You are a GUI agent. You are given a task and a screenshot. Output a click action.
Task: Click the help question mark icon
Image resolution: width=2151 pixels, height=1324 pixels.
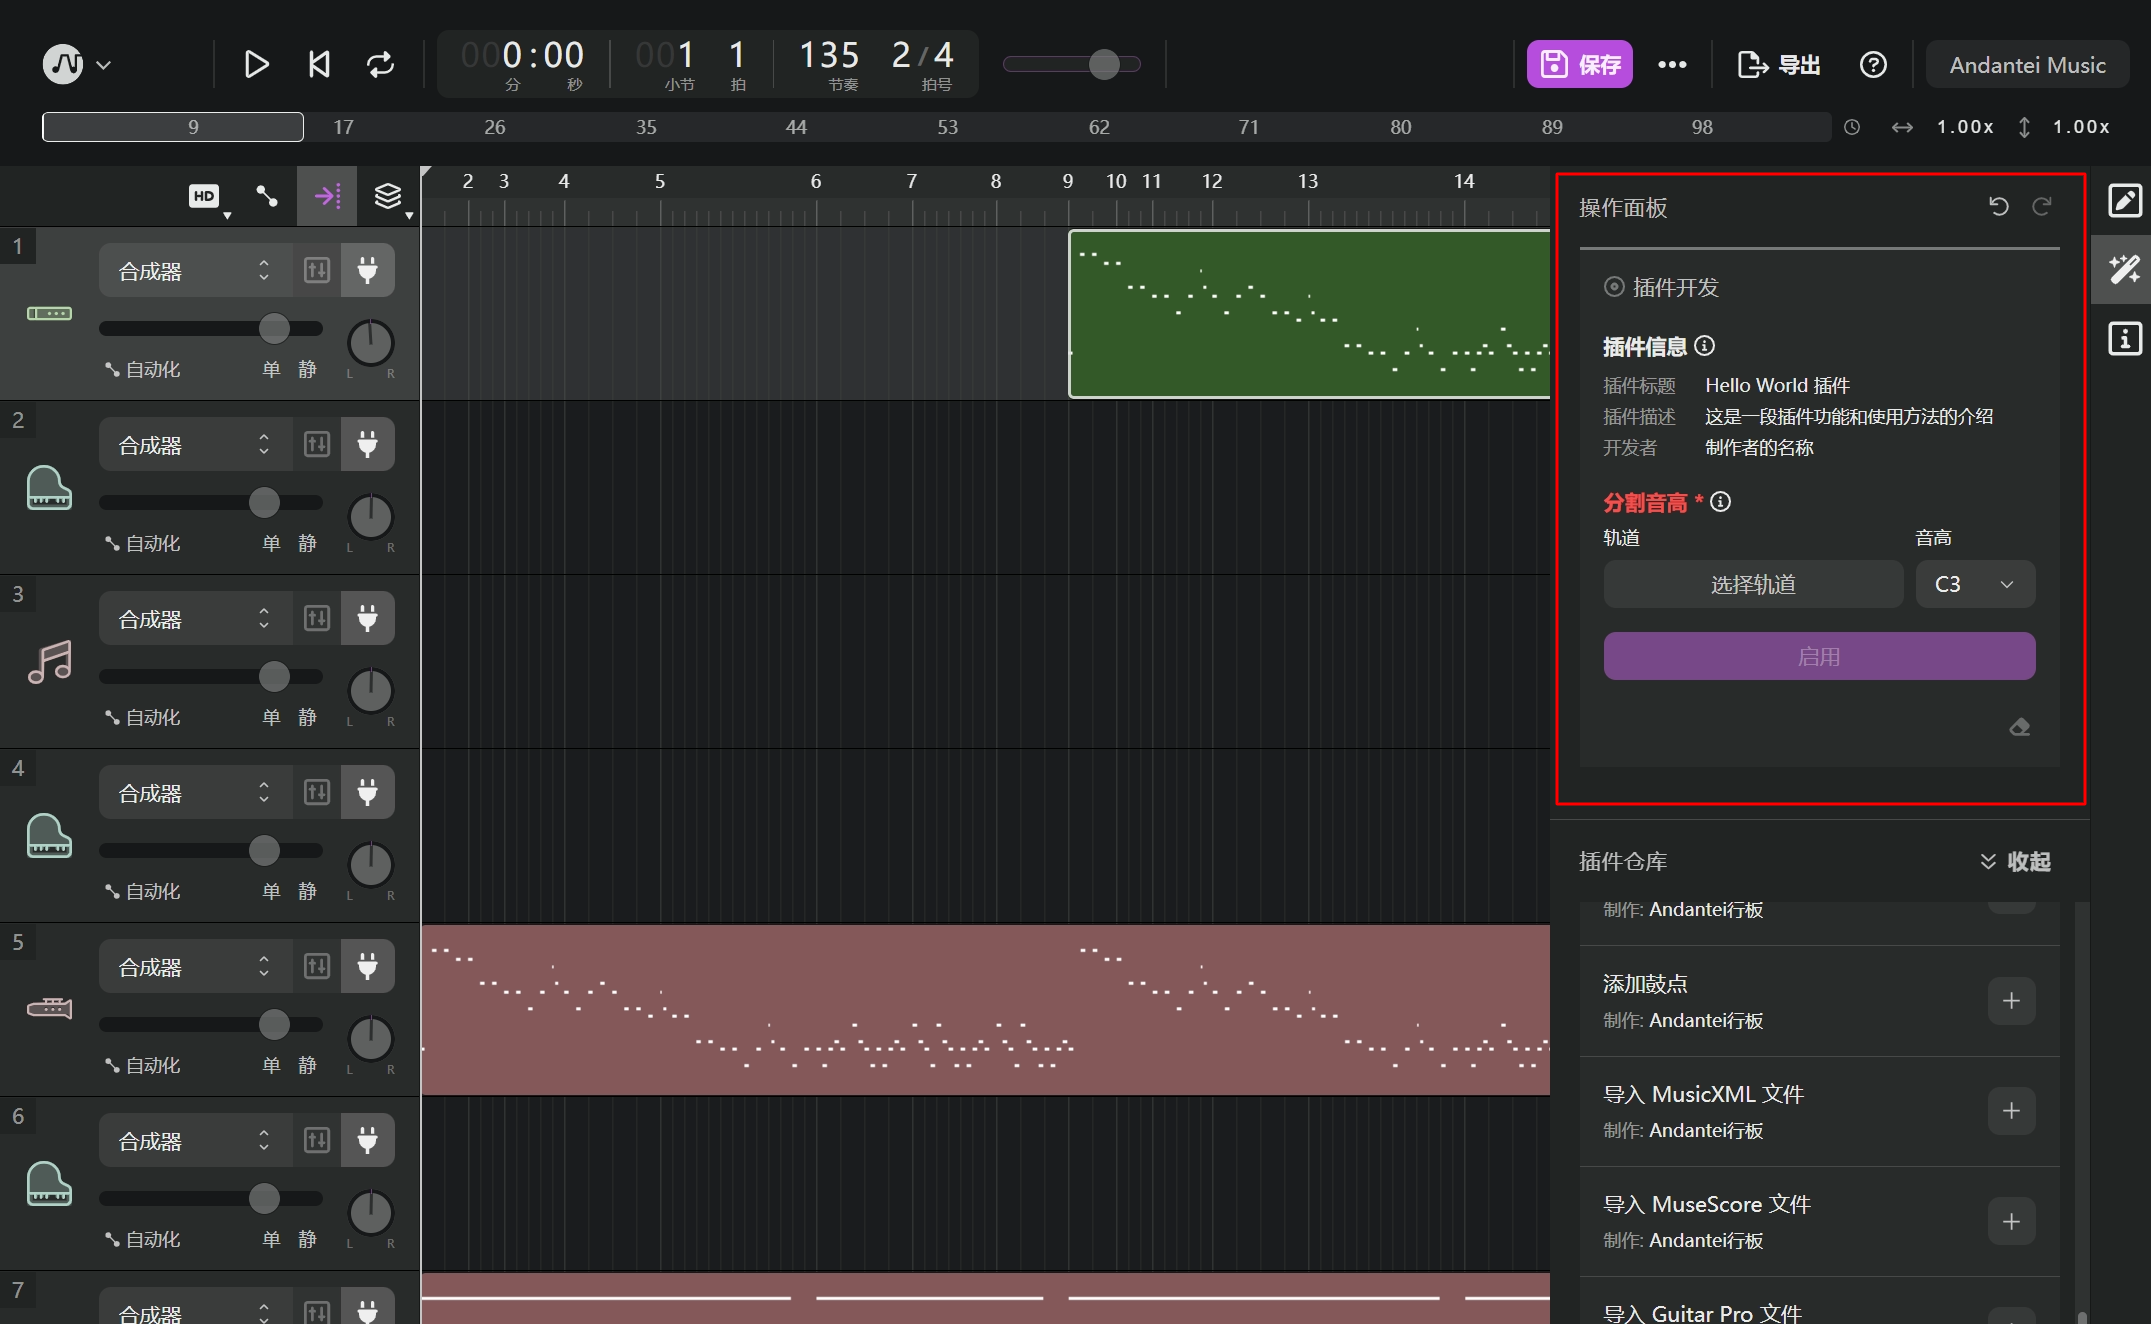(1873, 65)
